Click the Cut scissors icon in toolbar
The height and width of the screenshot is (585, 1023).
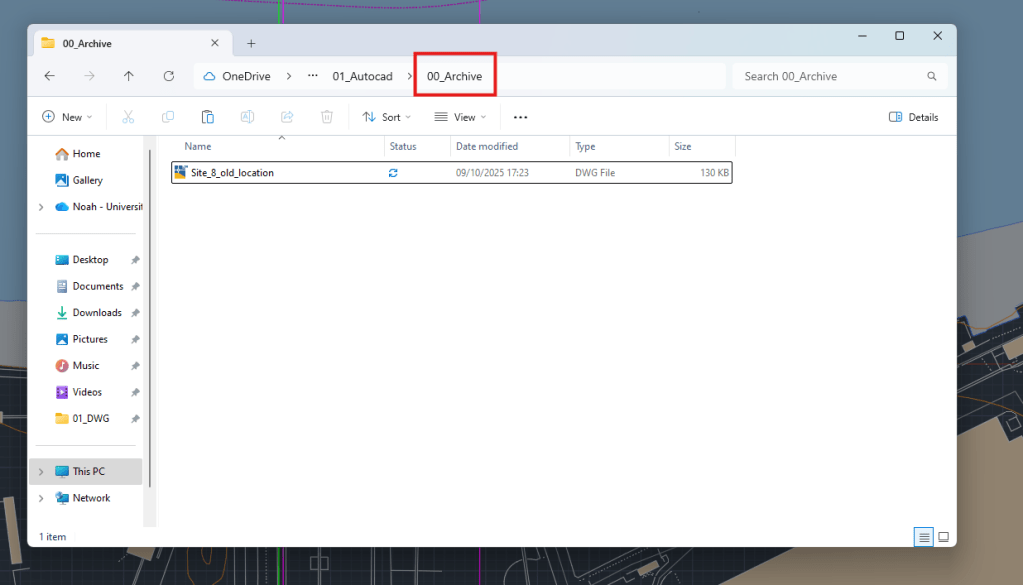128,117
